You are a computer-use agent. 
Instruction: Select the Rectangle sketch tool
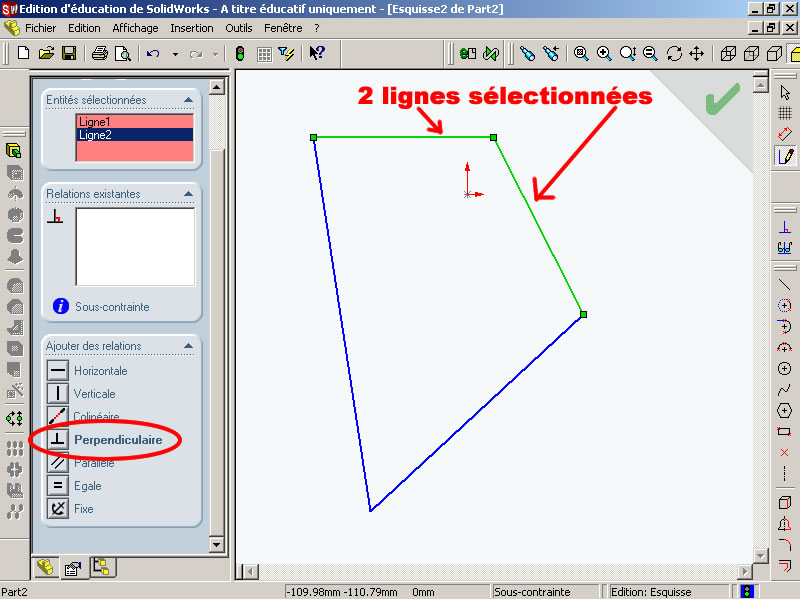pyautogui.click(x=785, y=432)
